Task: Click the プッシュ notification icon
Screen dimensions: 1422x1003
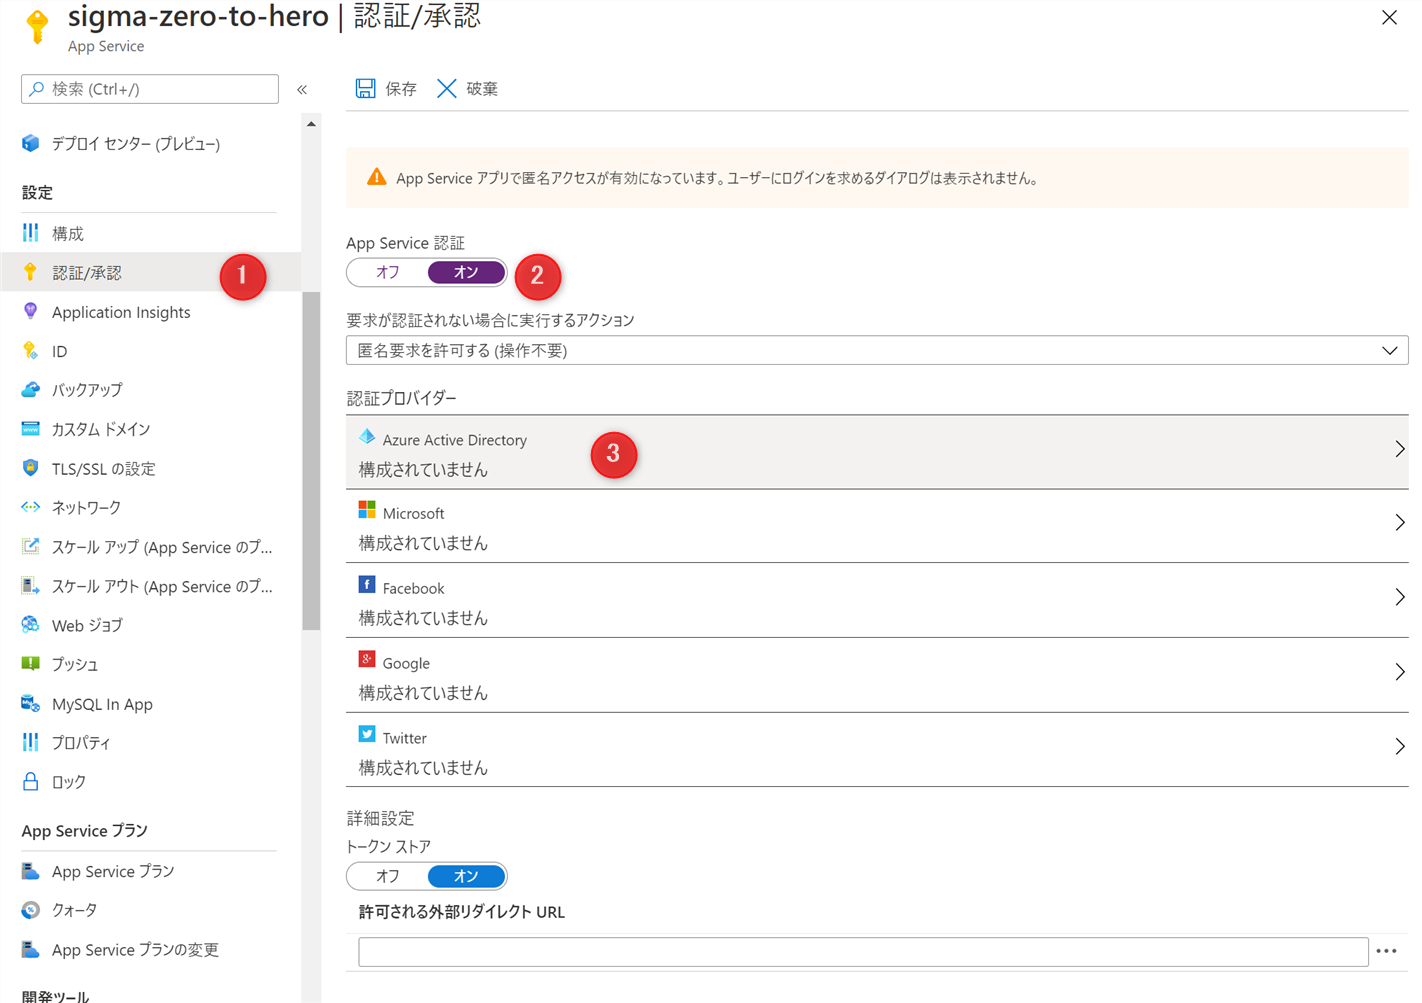Action: (x=31, y=664)
